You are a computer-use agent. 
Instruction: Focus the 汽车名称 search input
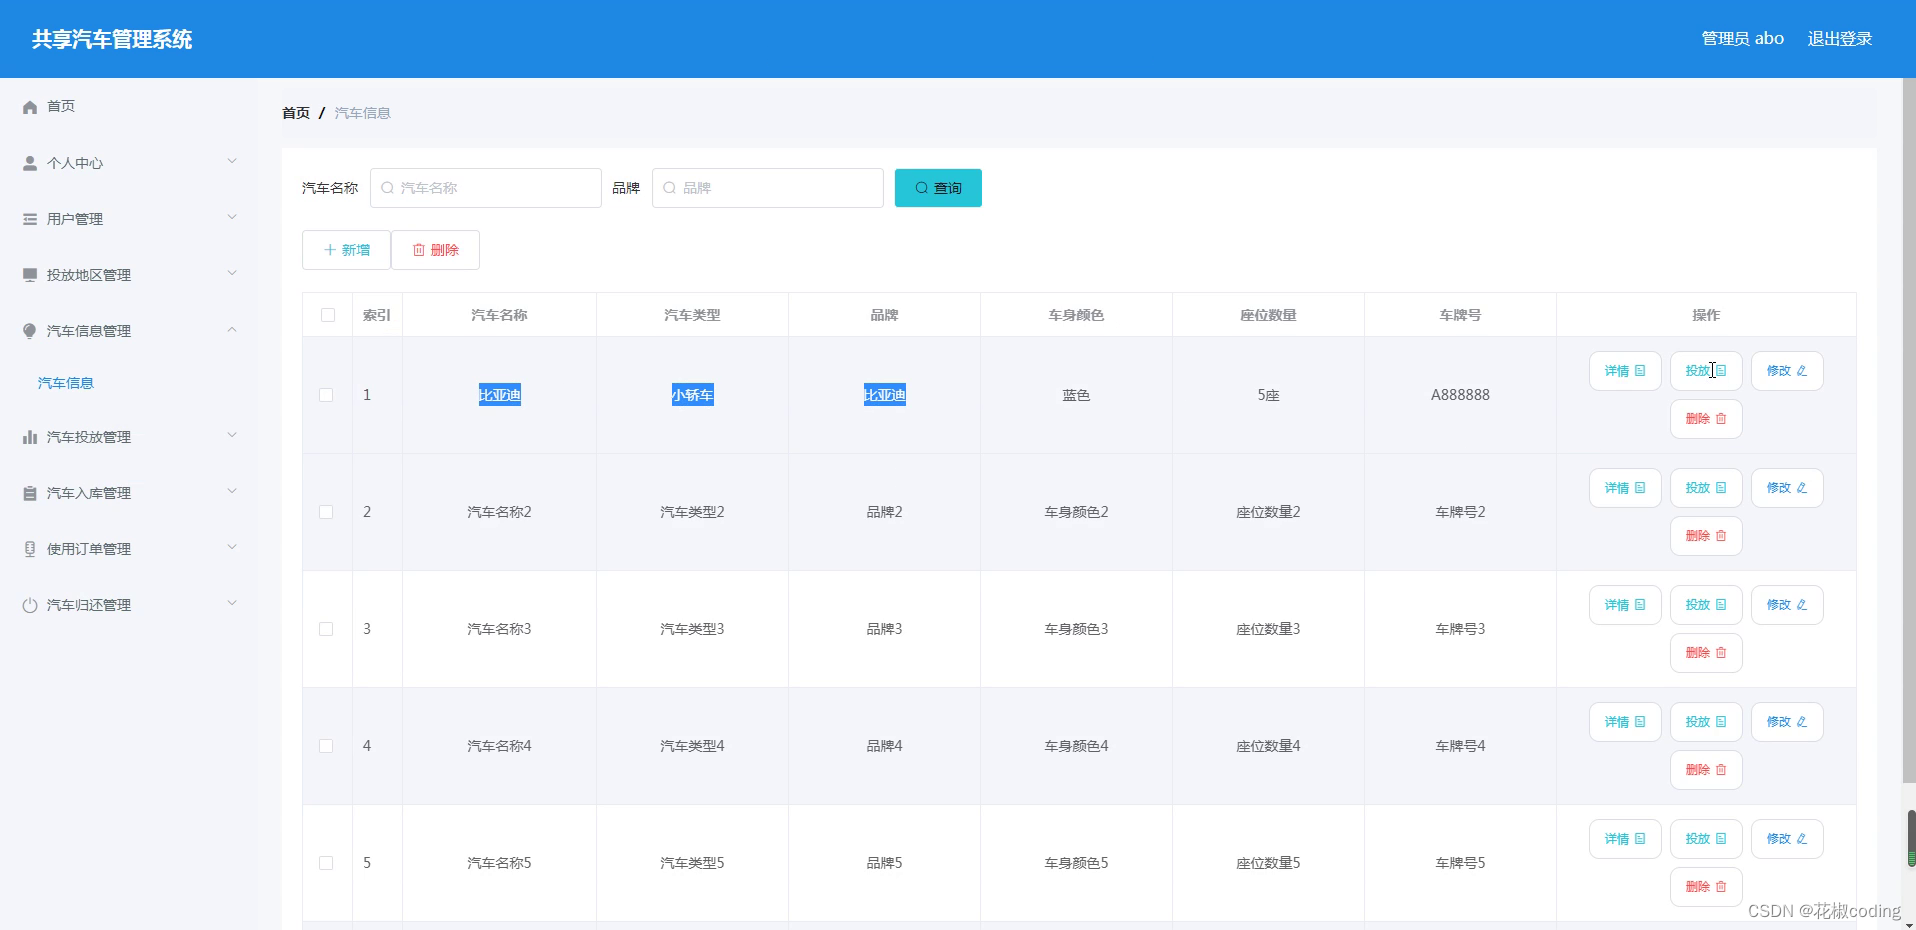486,188
